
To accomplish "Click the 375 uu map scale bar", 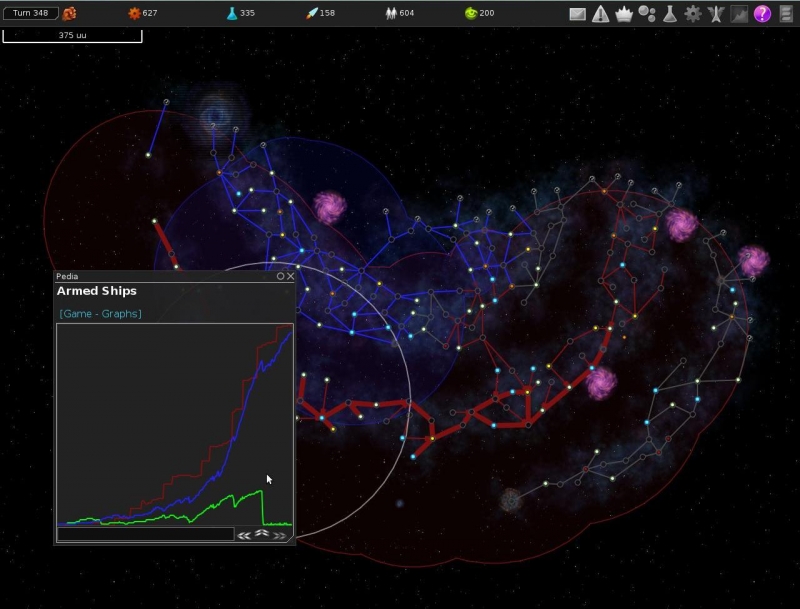I will [72, 36].
